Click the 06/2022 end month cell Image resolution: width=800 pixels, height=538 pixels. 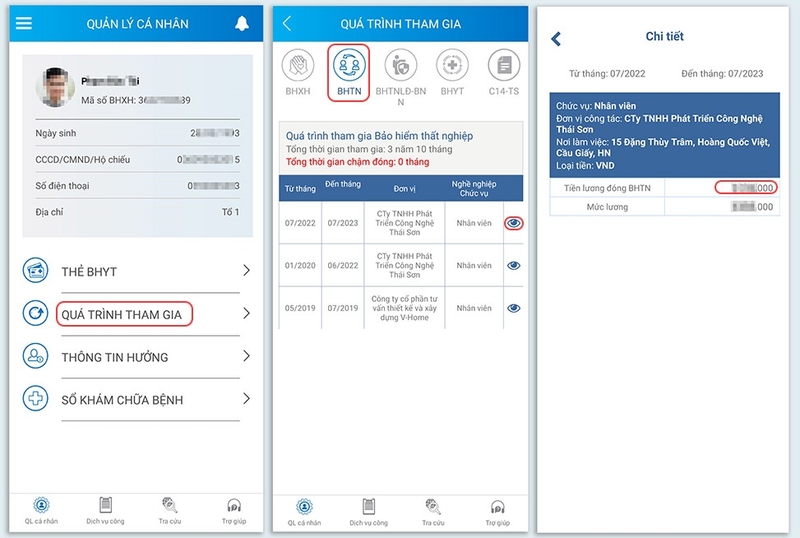coord(343,265)
